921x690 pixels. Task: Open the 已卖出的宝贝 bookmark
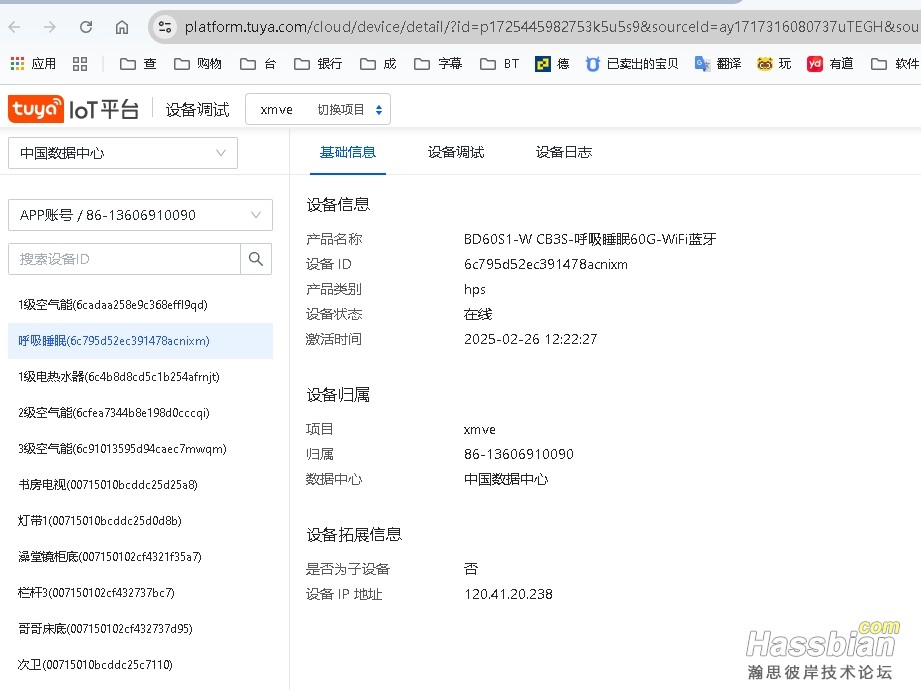(x=632, y=63)
